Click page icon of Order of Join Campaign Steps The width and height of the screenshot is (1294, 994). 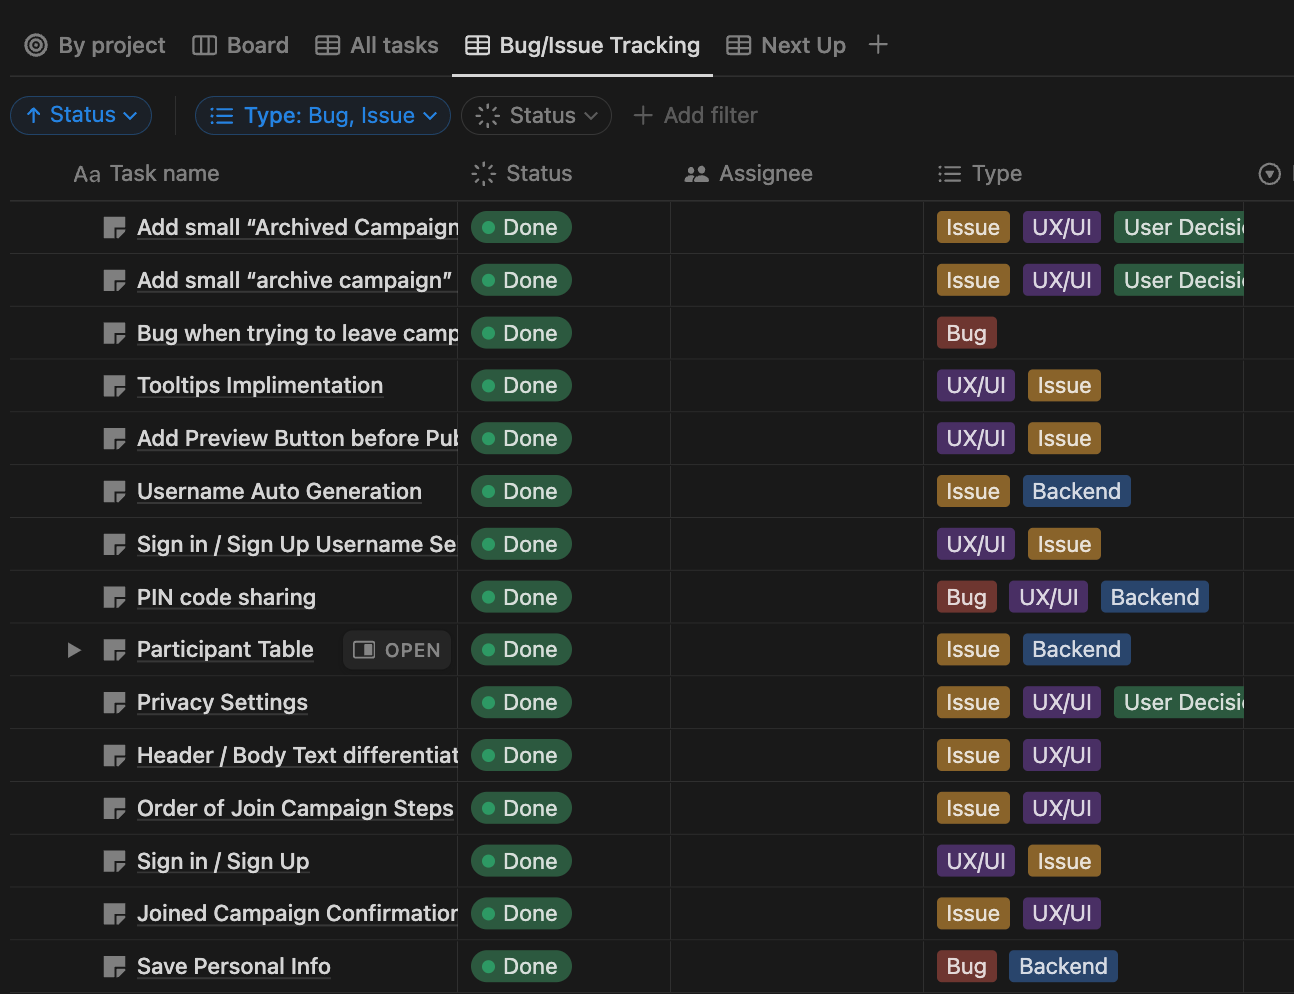click(114, 809)
